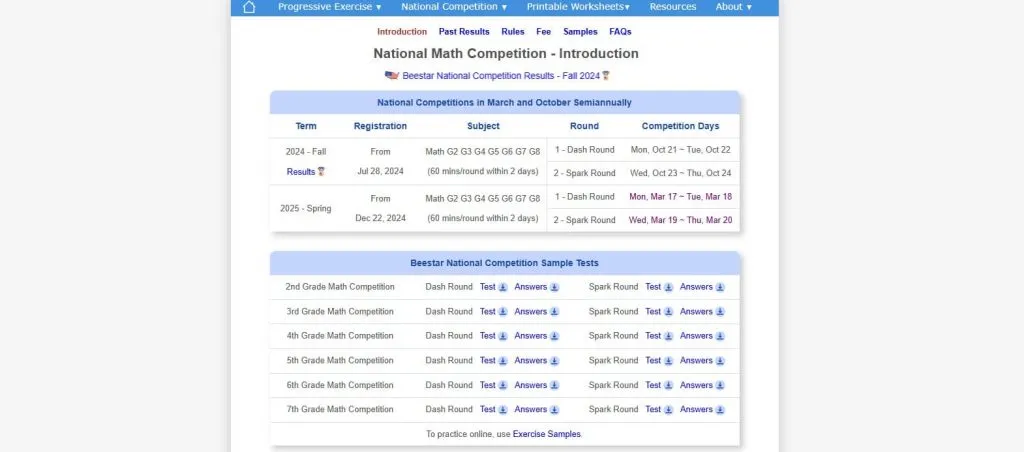This screenshot has height=452, width=1024.
Task: Download 6th Grade Spark Round Test icon
Action: pos(668,386)
